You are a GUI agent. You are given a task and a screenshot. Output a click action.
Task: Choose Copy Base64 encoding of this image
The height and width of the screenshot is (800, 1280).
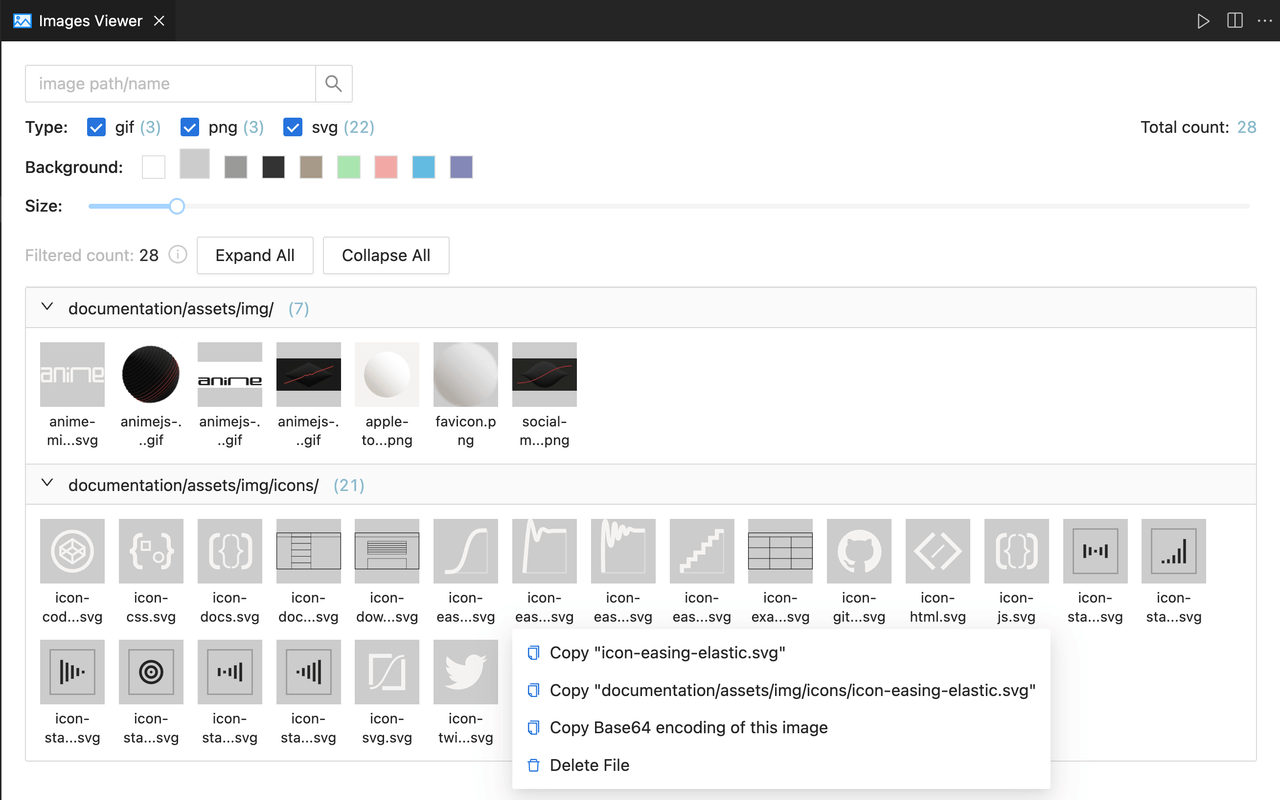[688, 728]
